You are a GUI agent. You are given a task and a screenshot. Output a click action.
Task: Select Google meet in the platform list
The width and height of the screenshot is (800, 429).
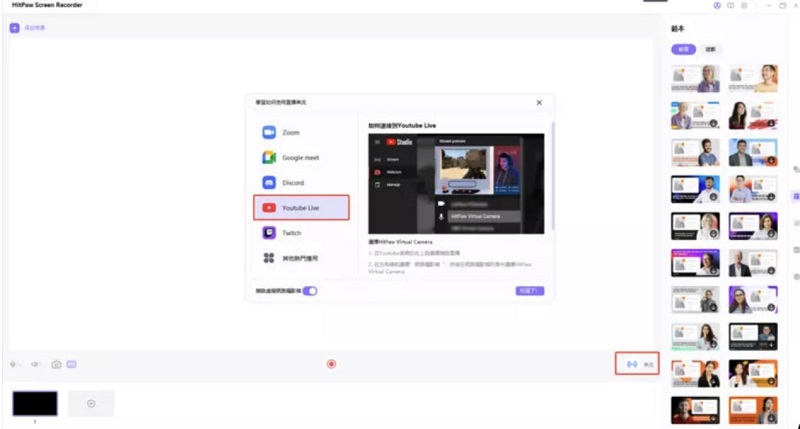[301, 158]
